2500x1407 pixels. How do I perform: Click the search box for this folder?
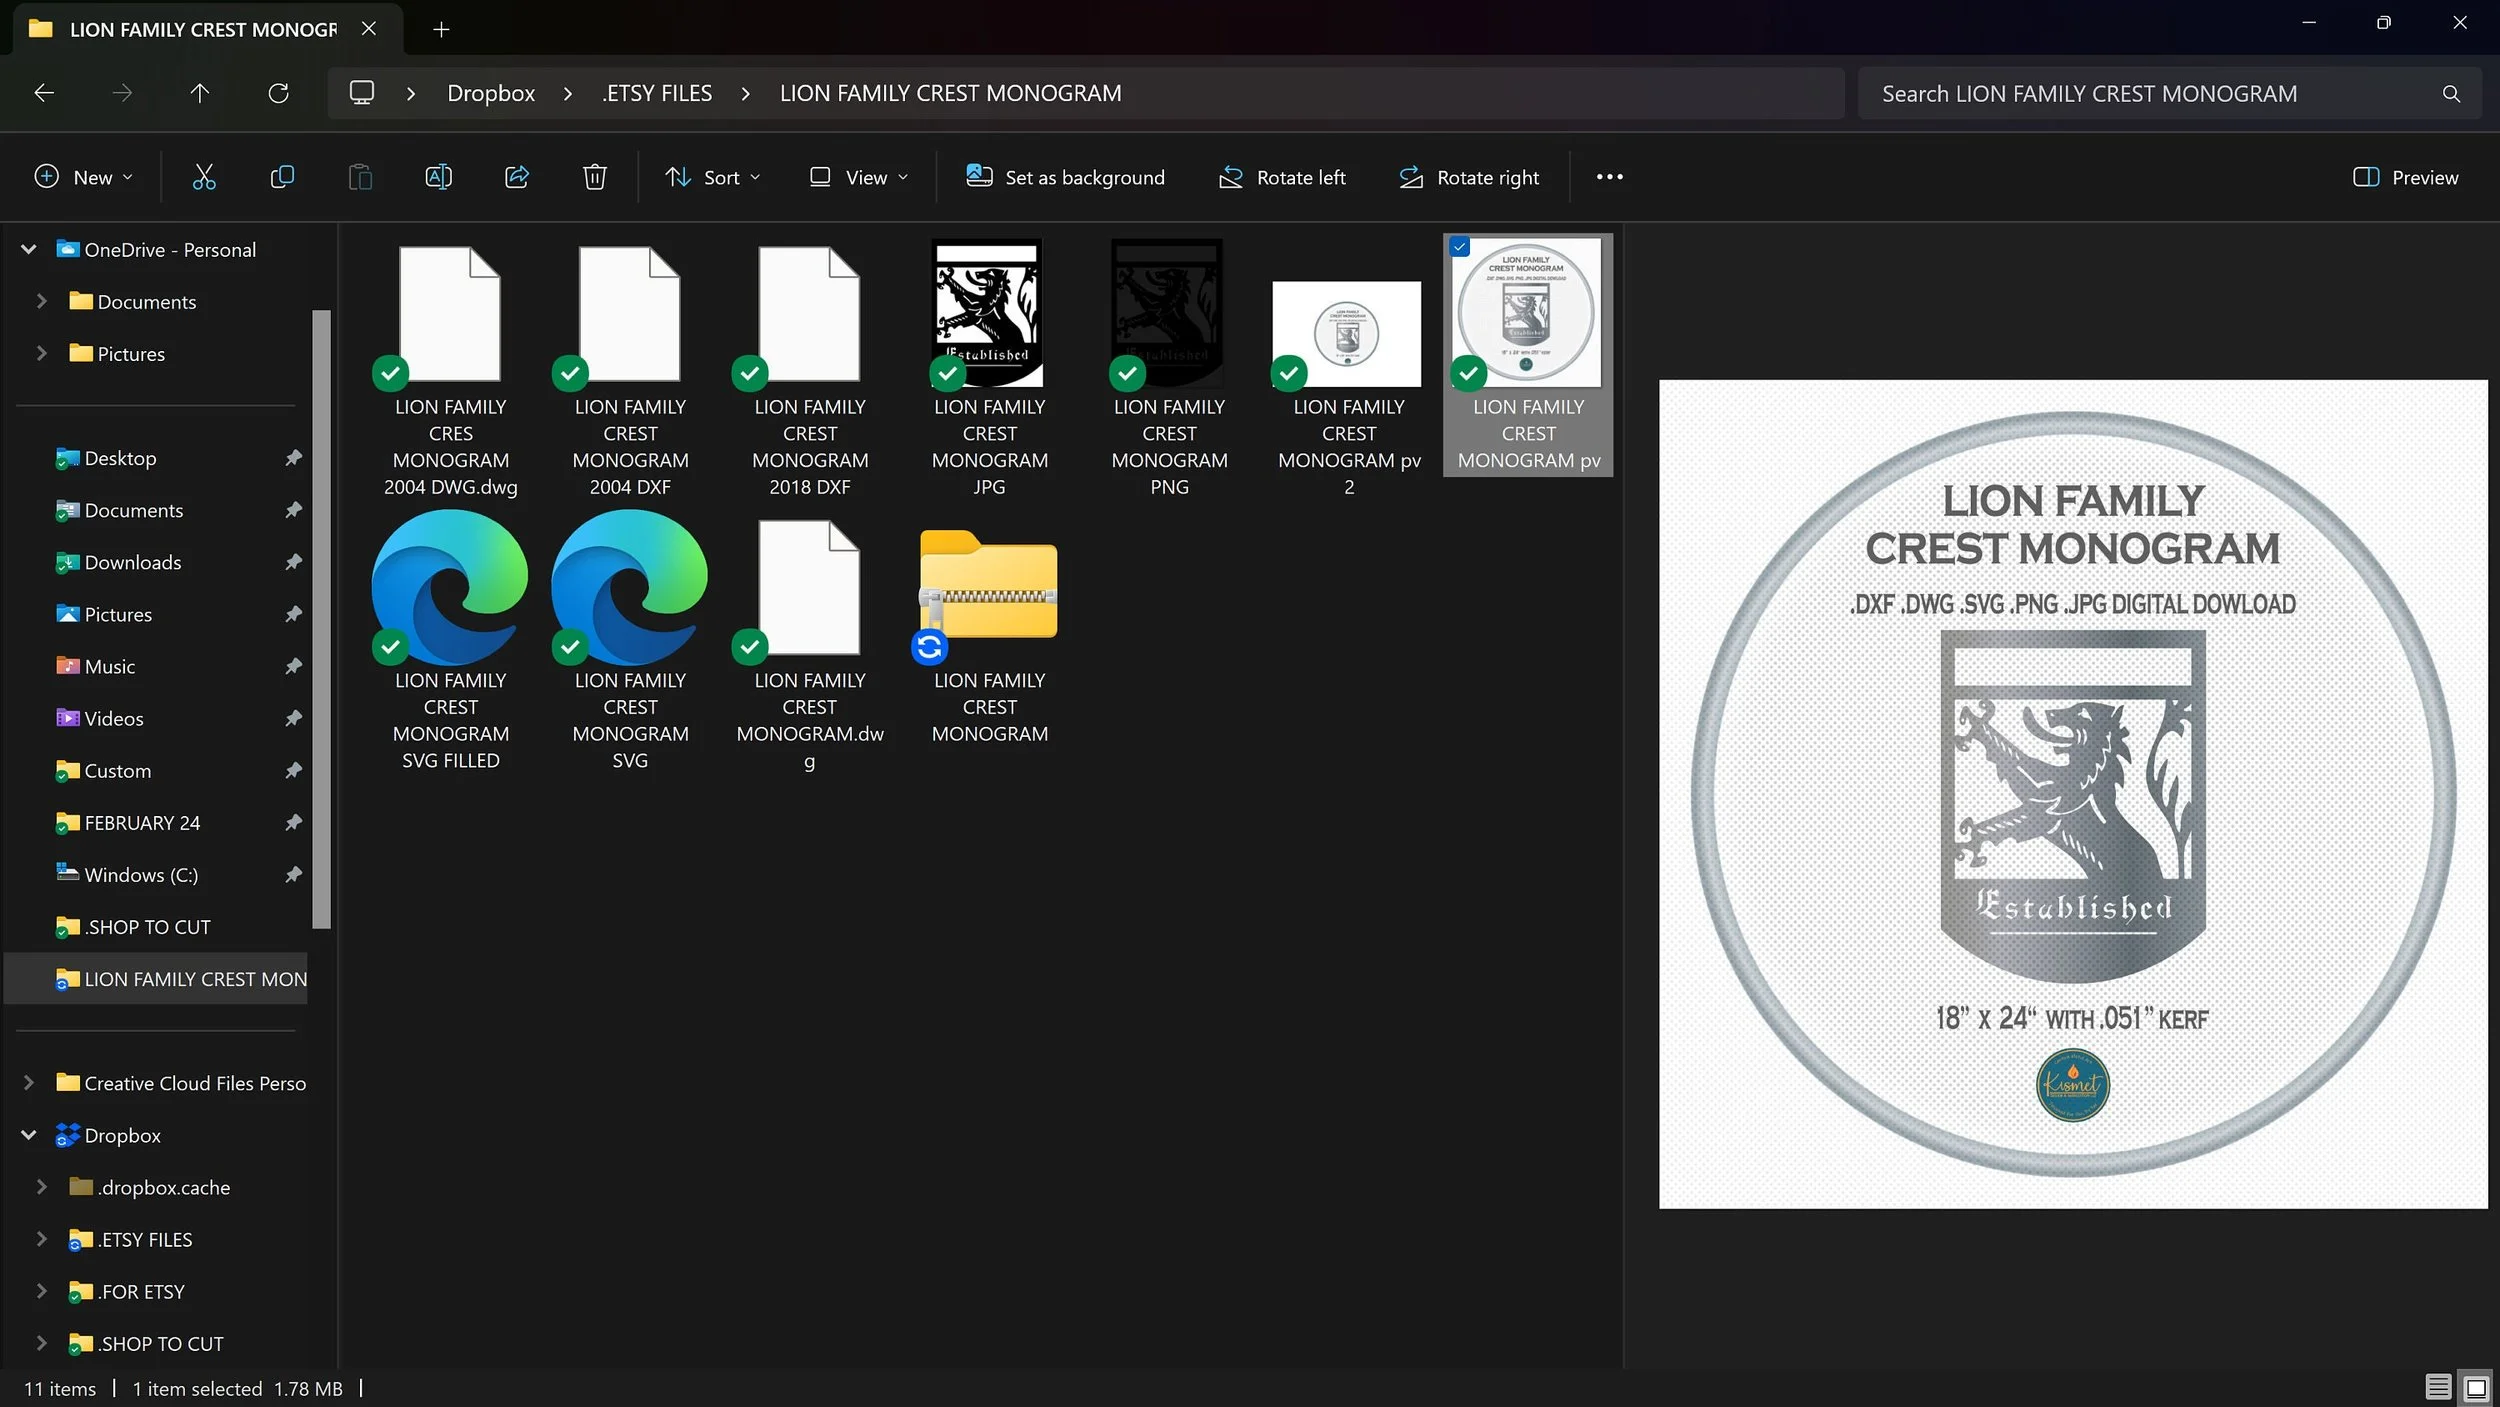click(x=2150, y=93)
